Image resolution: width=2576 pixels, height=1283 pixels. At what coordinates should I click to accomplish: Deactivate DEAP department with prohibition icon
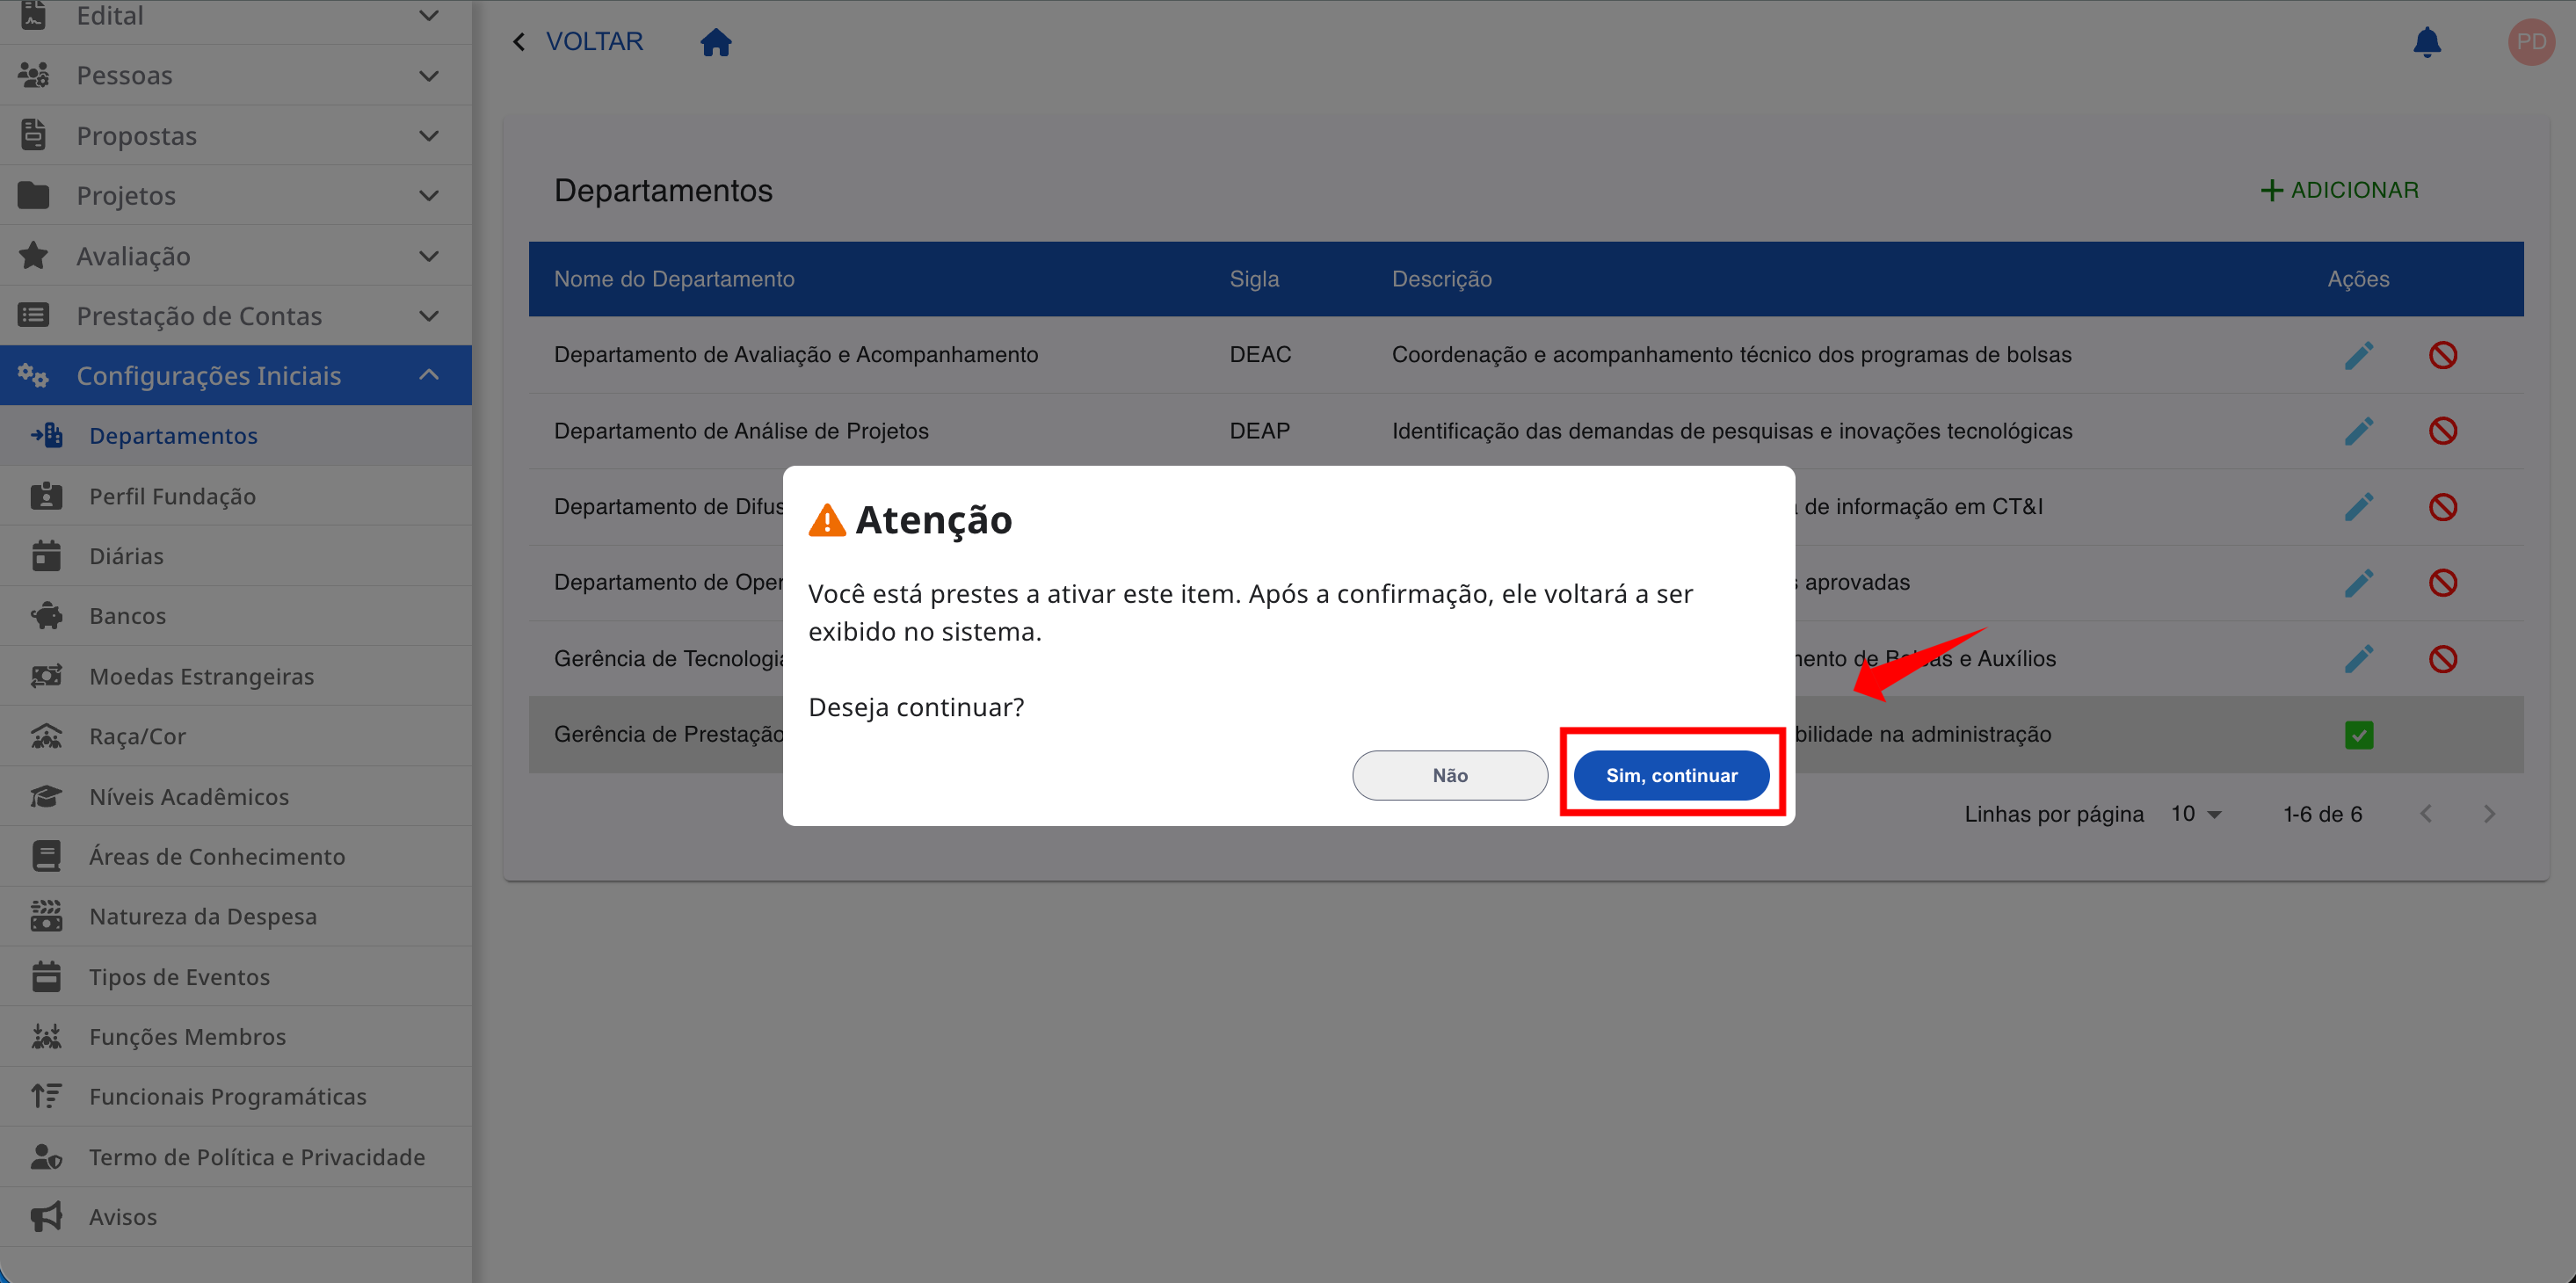(x=2443, y=431)
